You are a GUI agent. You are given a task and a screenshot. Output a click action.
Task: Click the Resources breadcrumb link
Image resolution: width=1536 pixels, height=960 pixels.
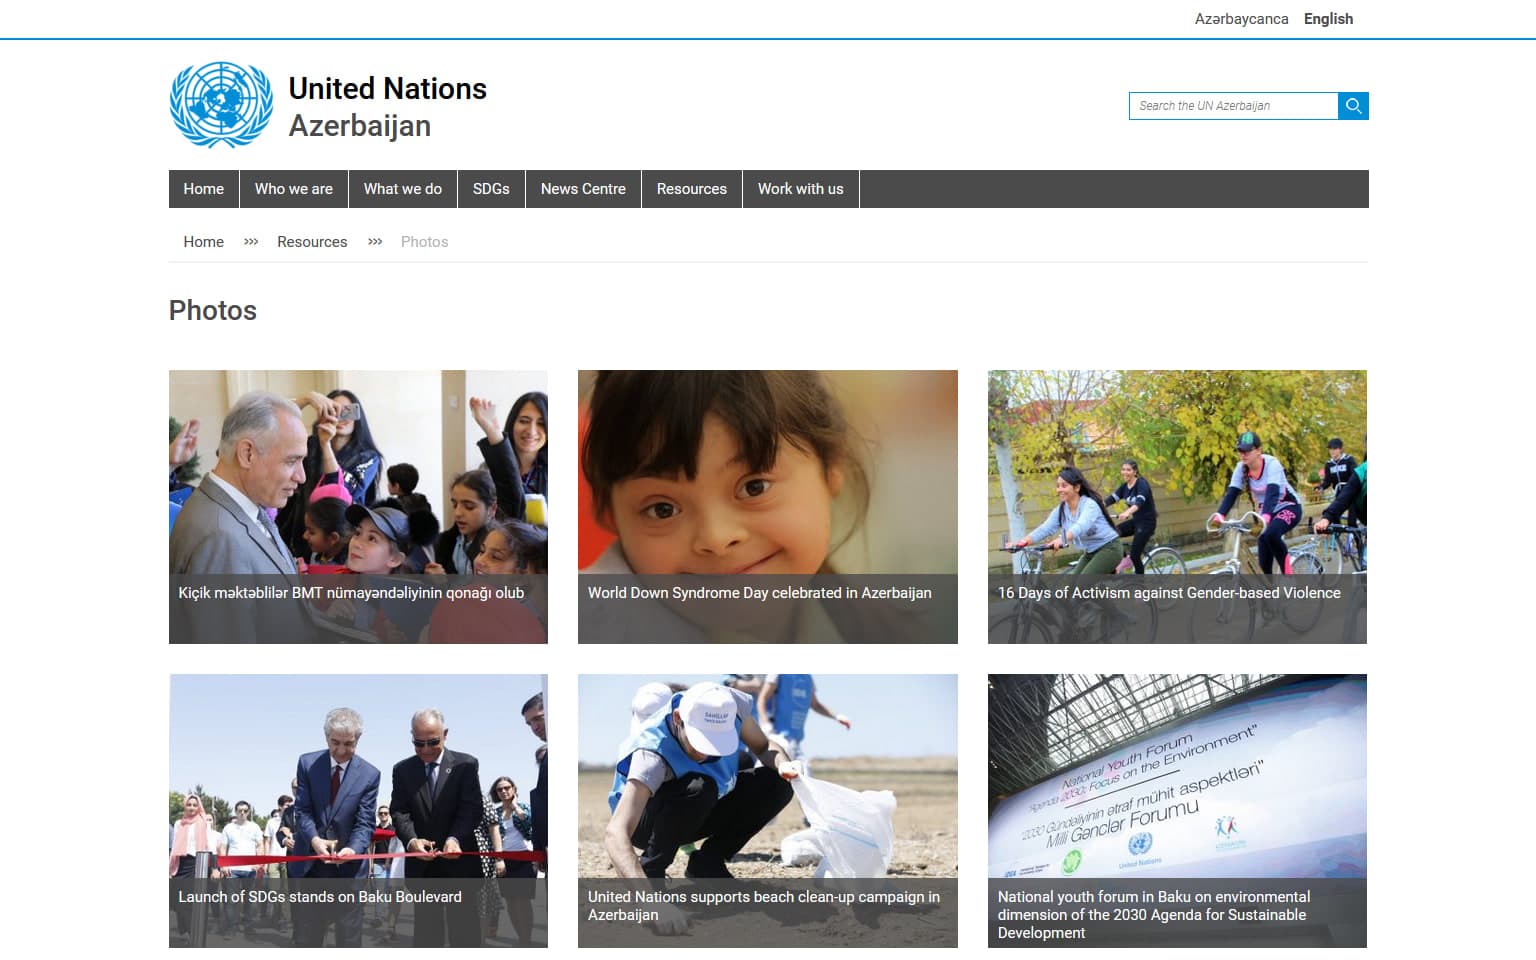[x=312, y=242]
